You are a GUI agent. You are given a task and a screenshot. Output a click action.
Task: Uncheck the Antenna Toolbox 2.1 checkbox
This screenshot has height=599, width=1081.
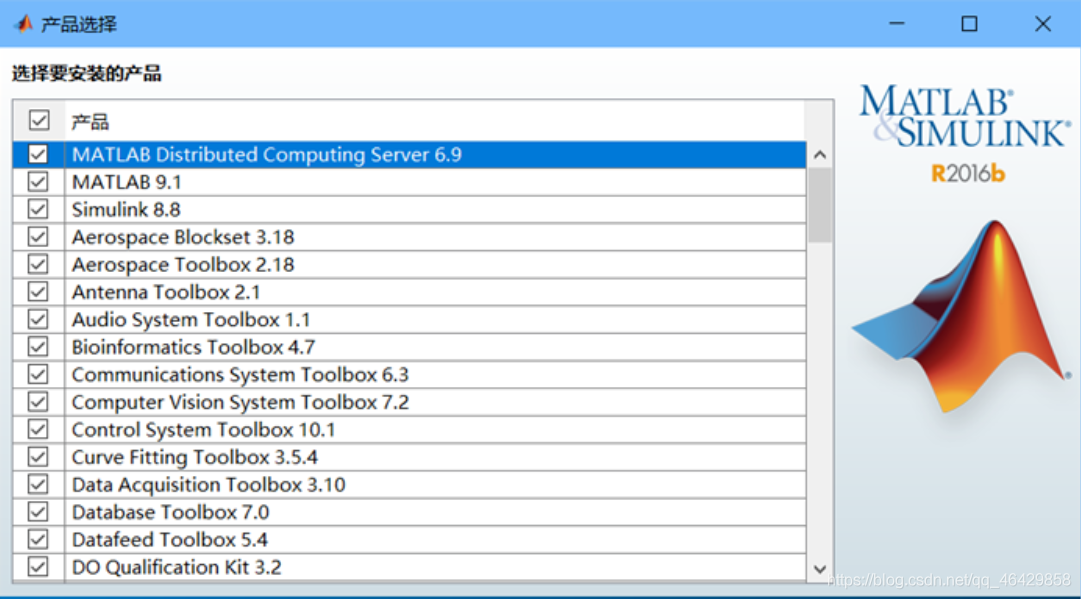[x=38, y=292]
